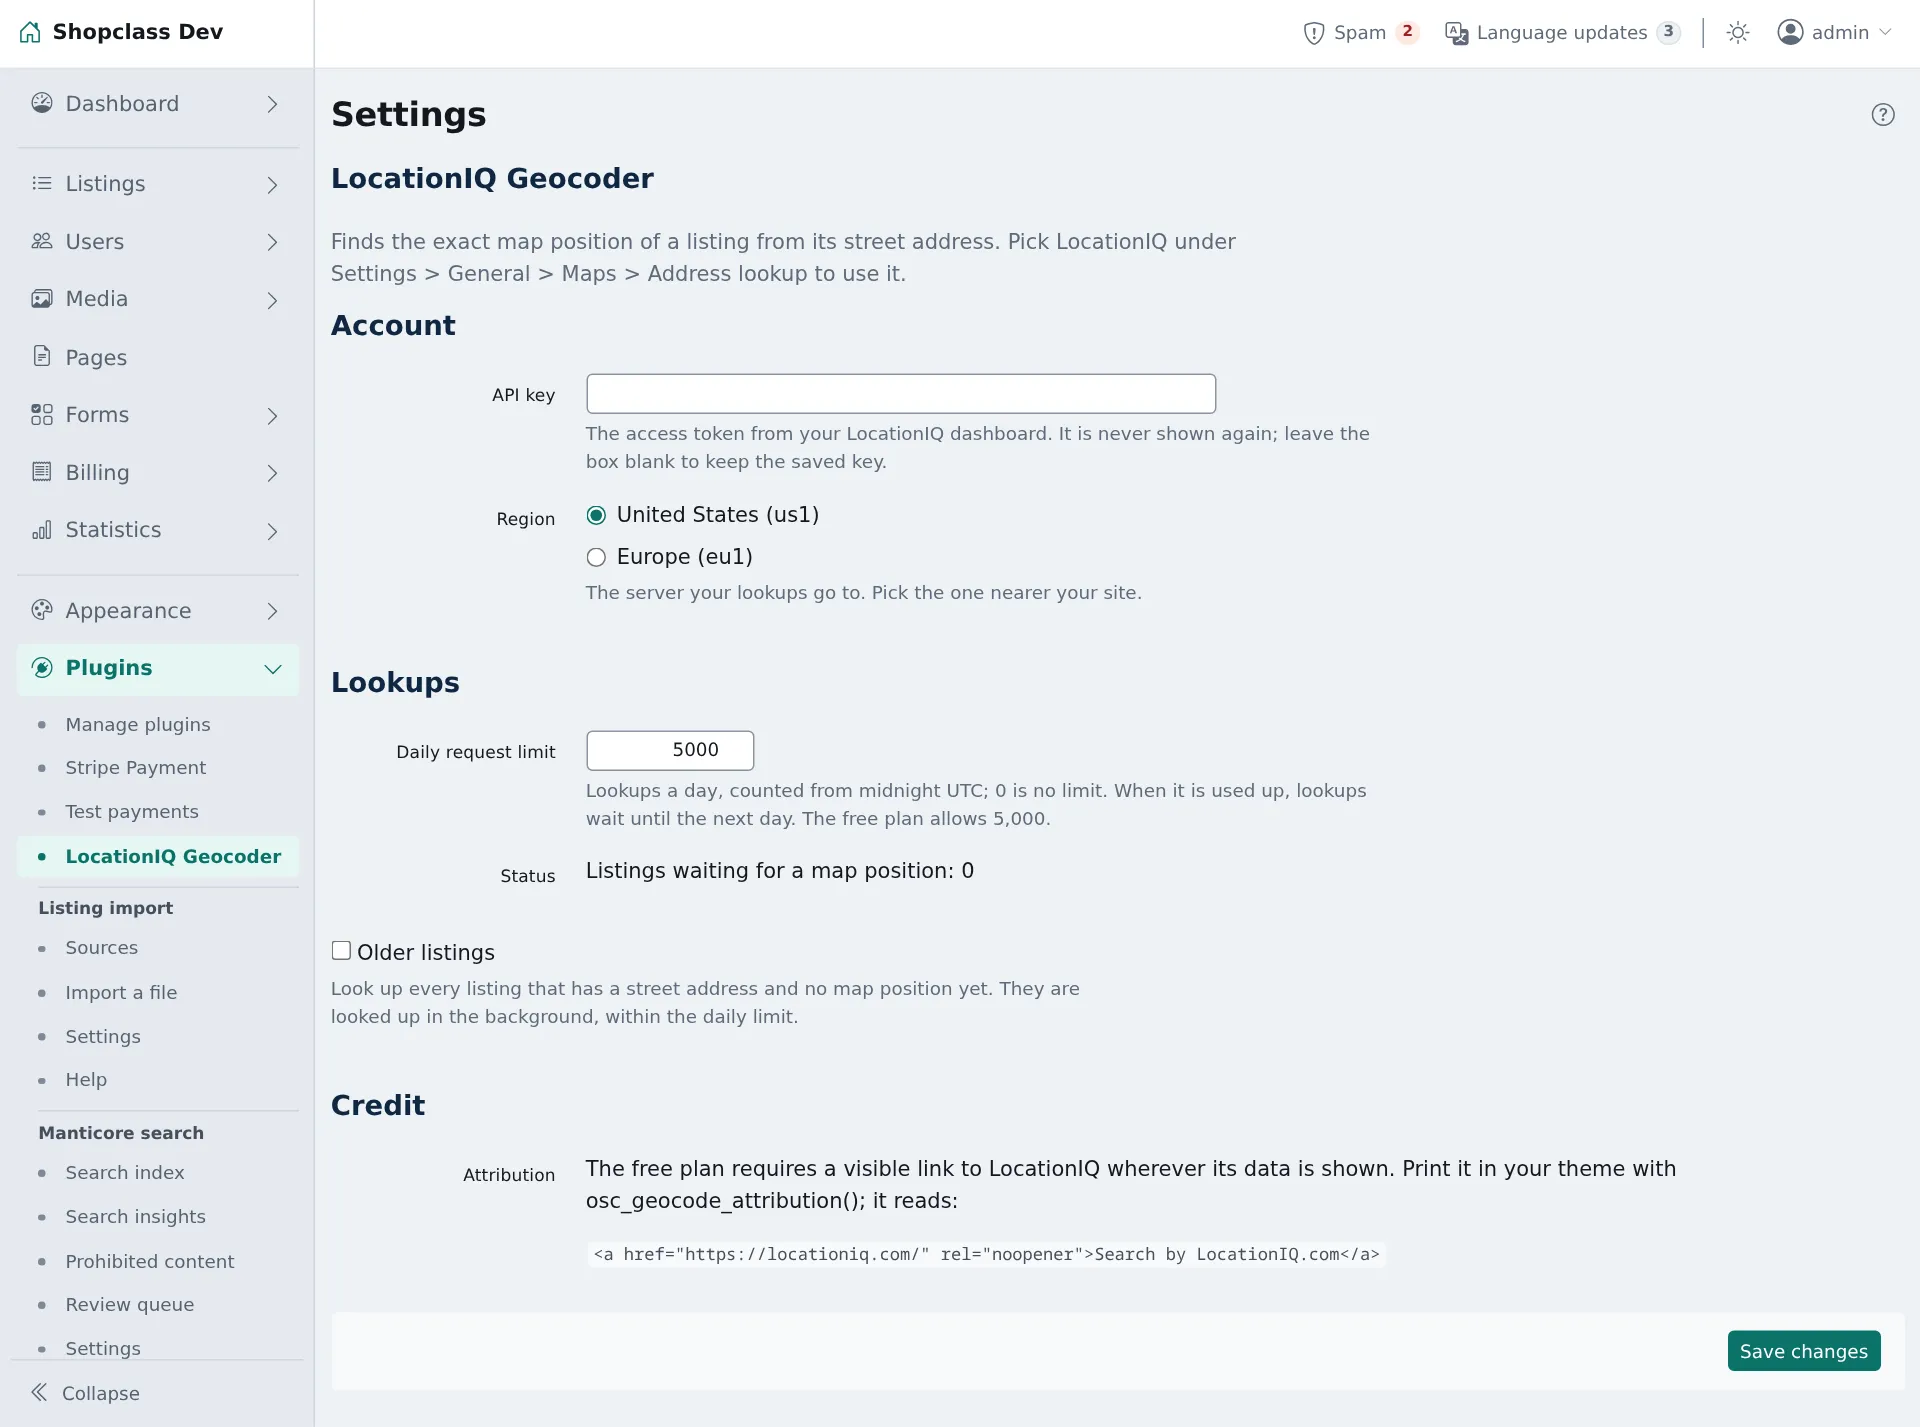Click the Save changes button

pos(1803,1351)
